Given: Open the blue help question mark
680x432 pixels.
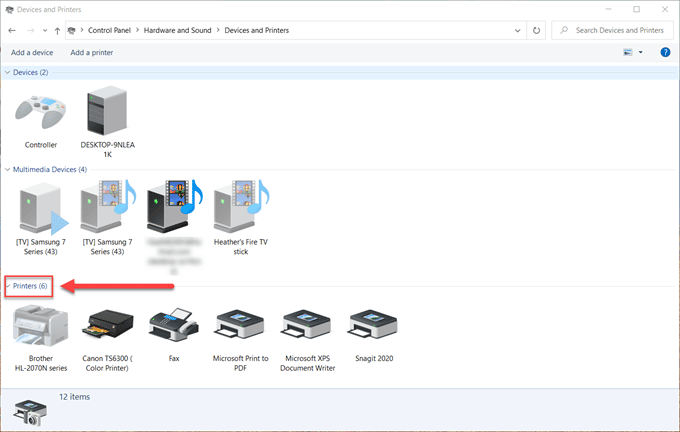Looking at the screenshot, I should (665, 52).
